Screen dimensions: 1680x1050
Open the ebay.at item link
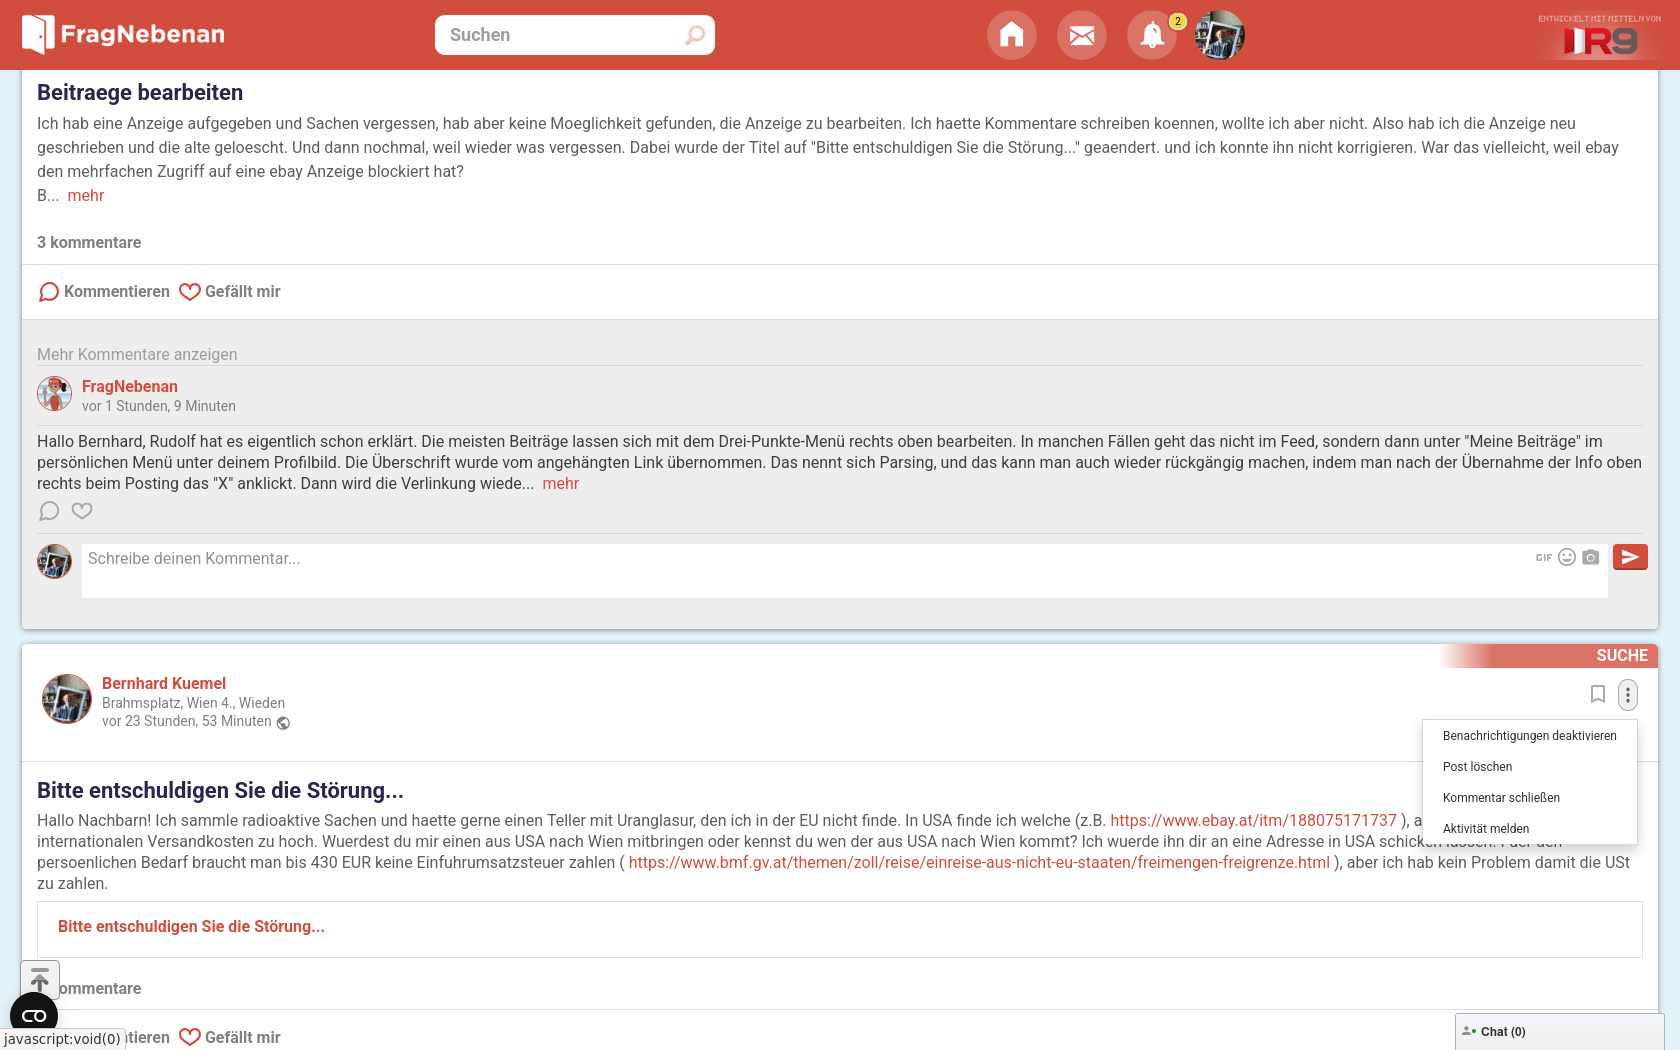pos(1252,820)
